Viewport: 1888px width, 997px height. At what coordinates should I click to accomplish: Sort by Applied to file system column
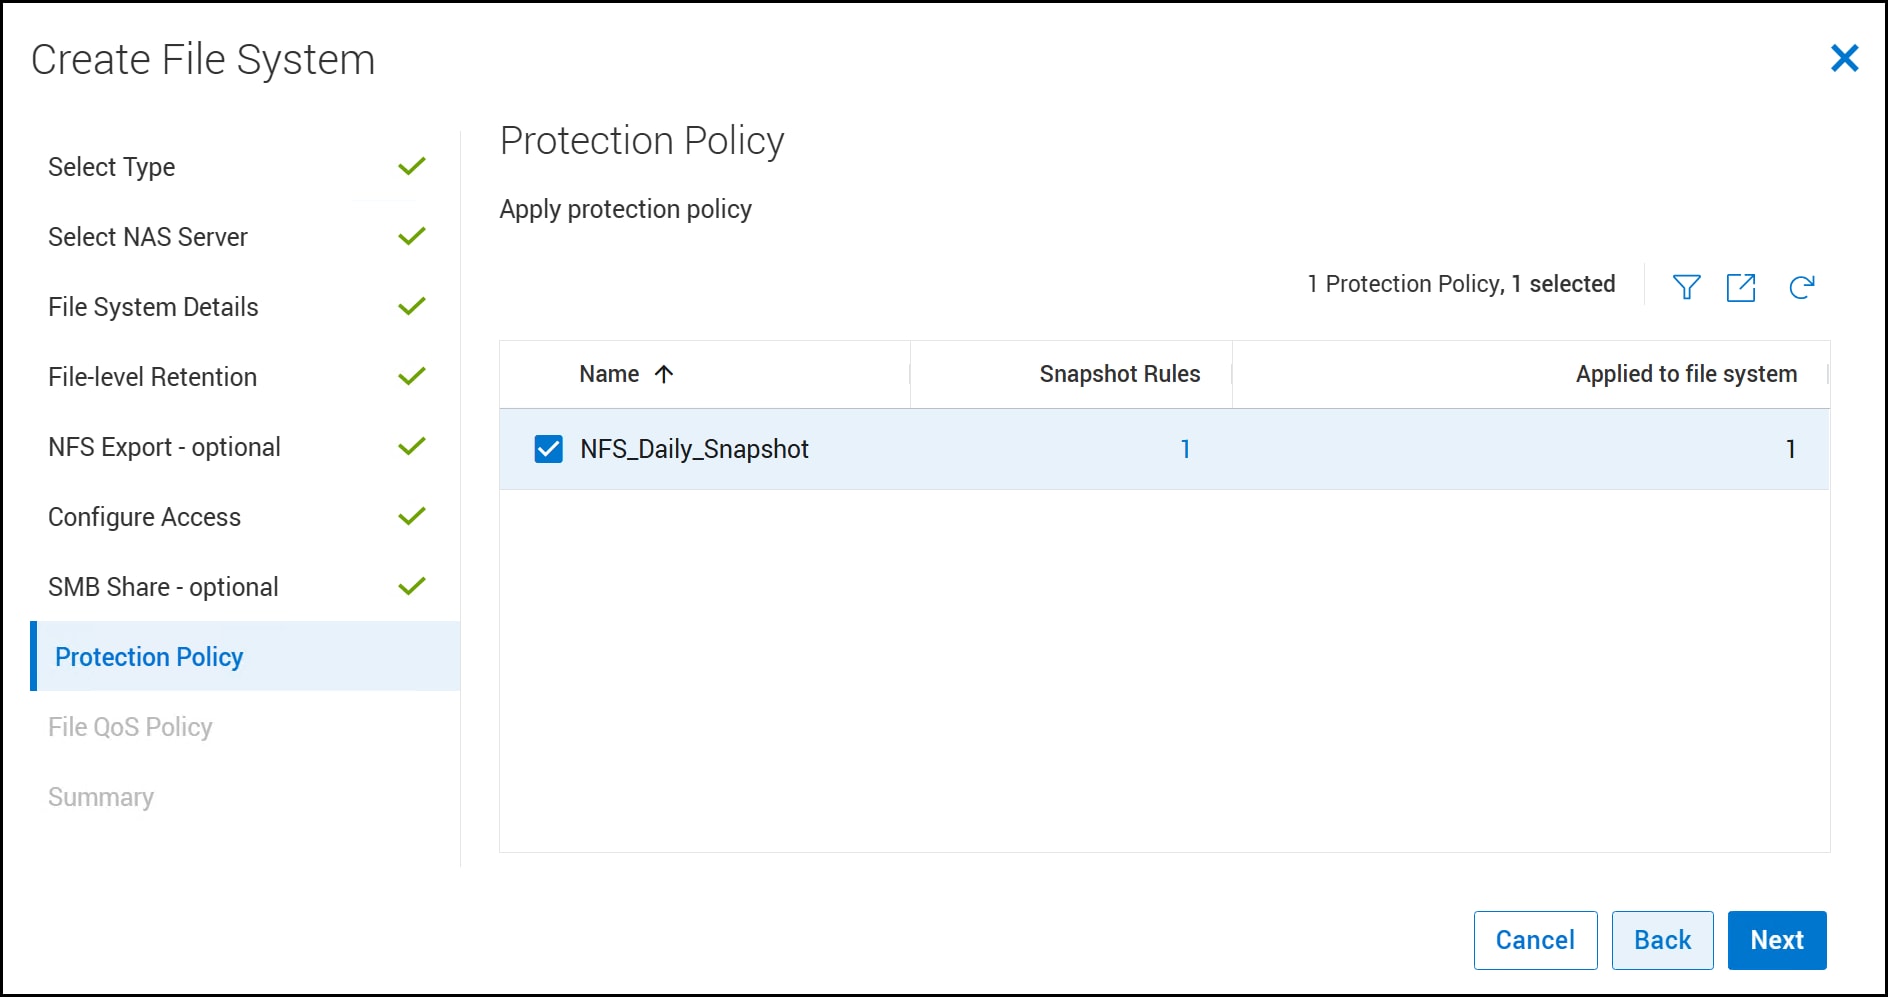point(1686,374)
